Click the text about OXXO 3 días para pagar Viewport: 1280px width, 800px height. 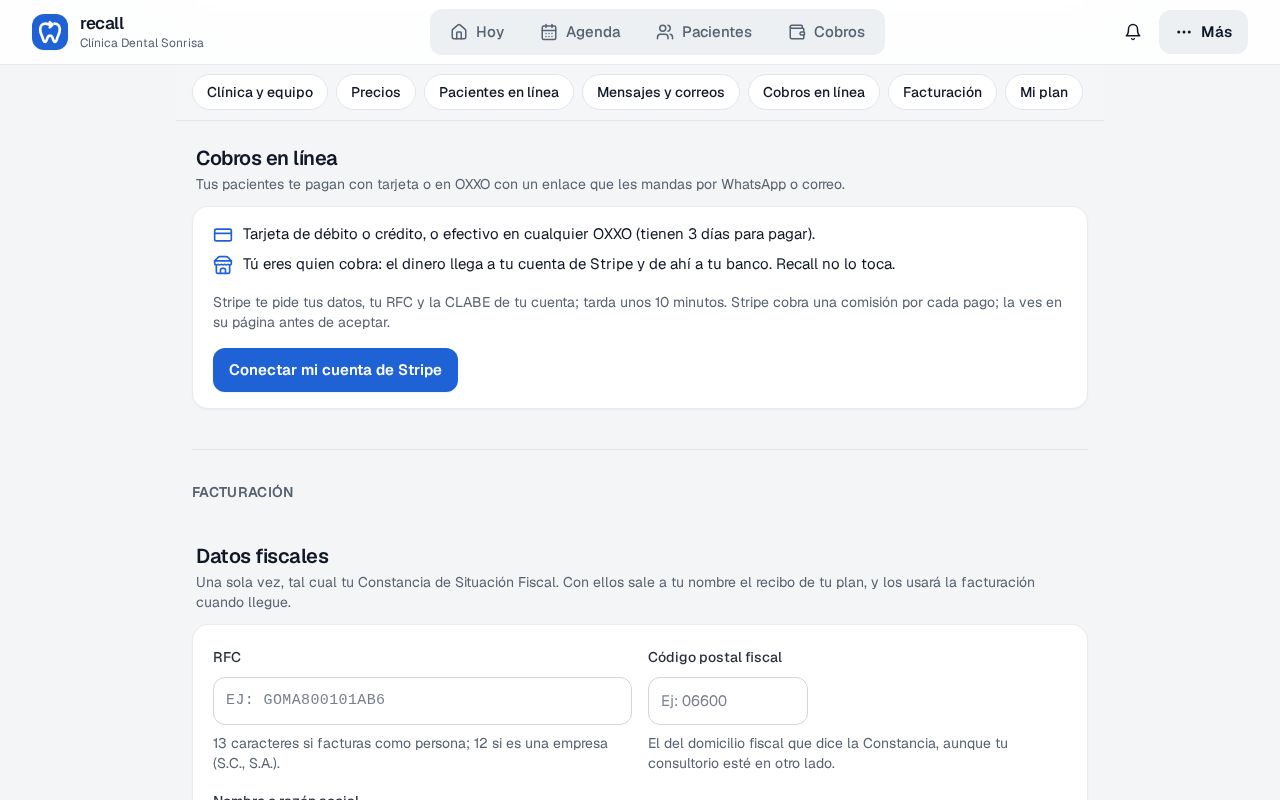(x=529, y=234)
